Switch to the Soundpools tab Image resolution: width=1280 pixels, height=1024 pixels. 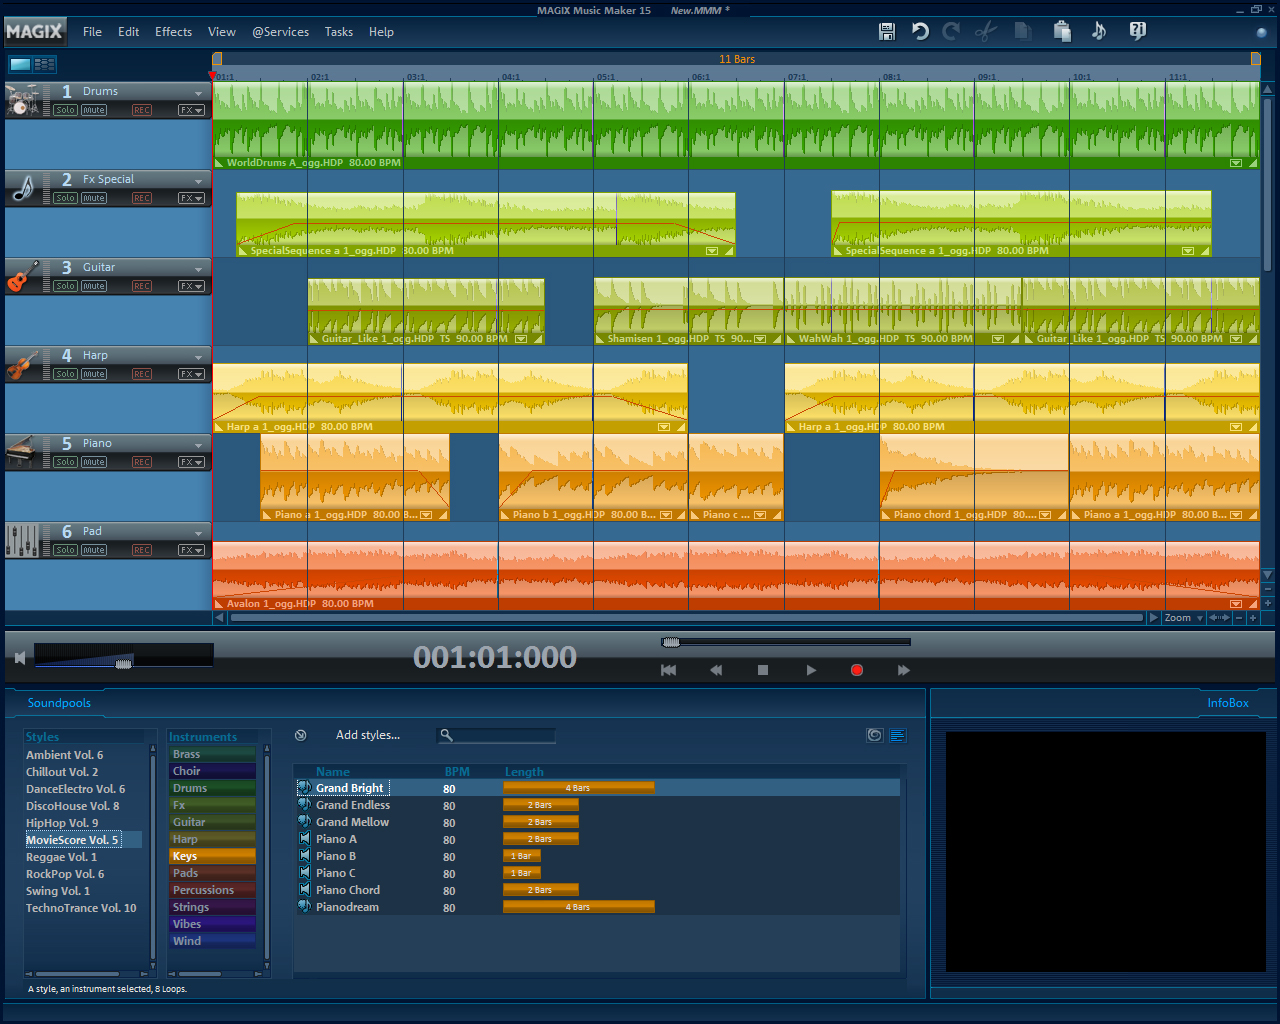pos(59,703)
